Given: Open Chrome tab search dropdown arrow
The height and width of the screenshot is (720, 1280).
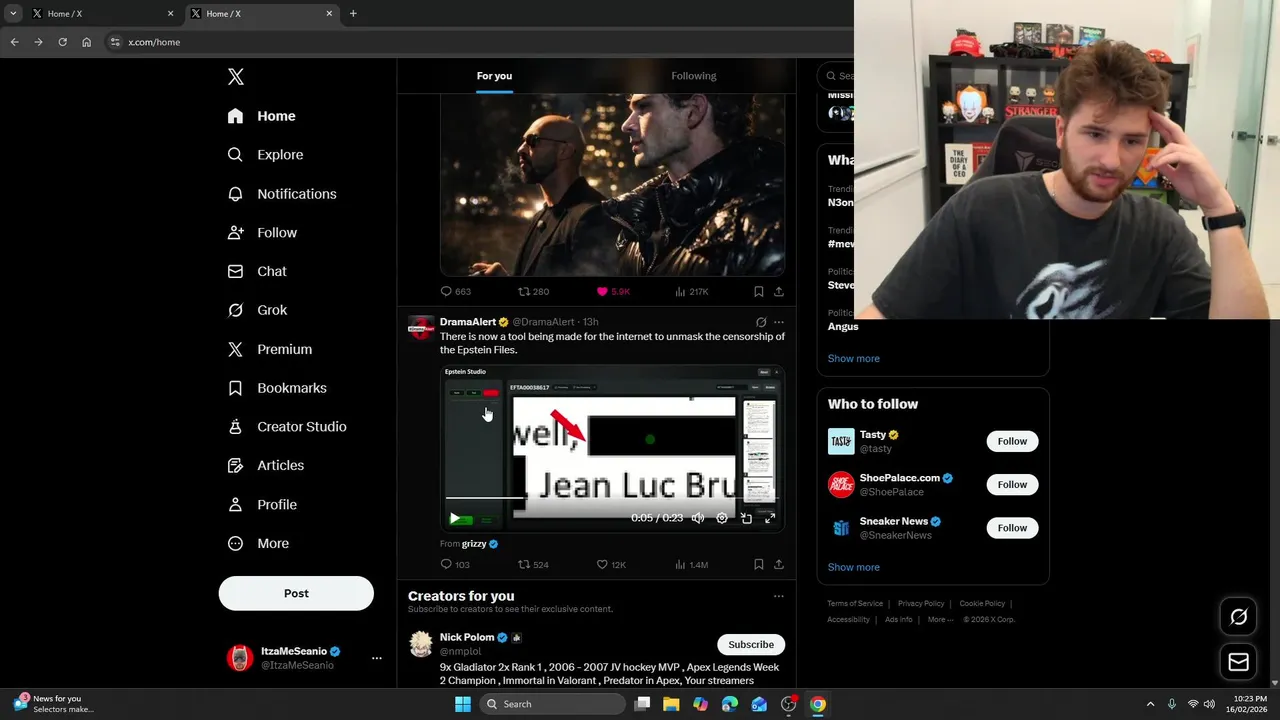Looking at the screenshot, I should 13,13.
